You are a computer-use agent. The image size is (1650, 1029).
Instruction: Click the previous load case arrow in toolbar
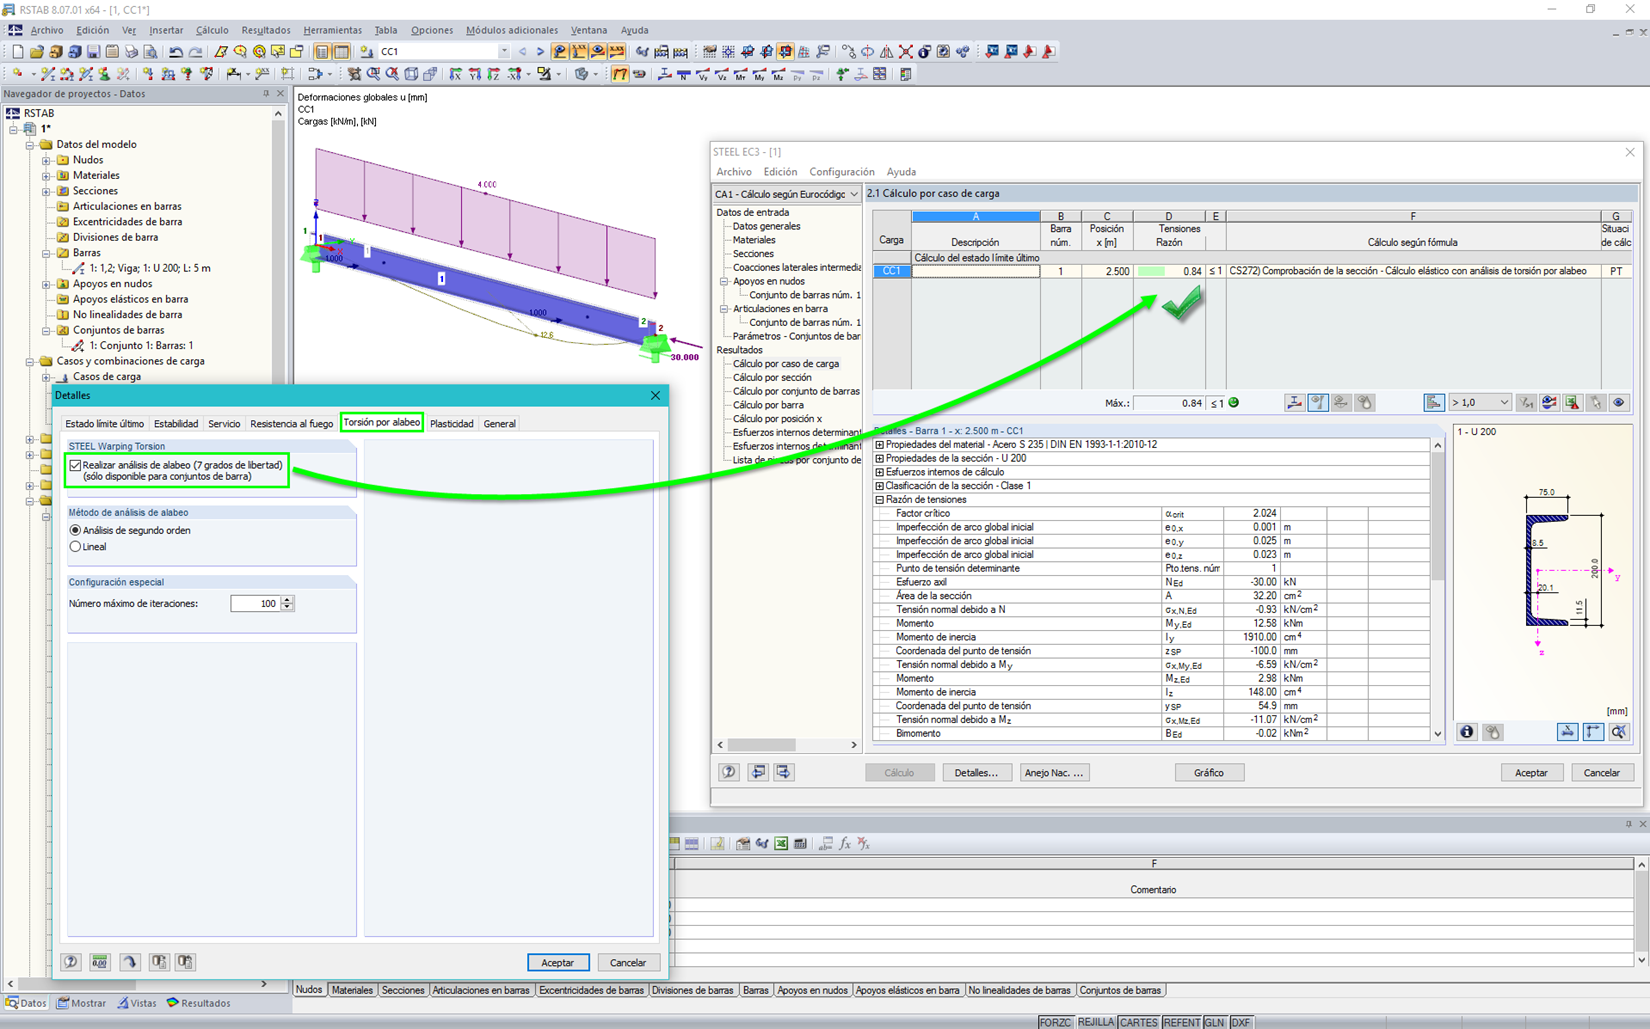click(522, 51)
